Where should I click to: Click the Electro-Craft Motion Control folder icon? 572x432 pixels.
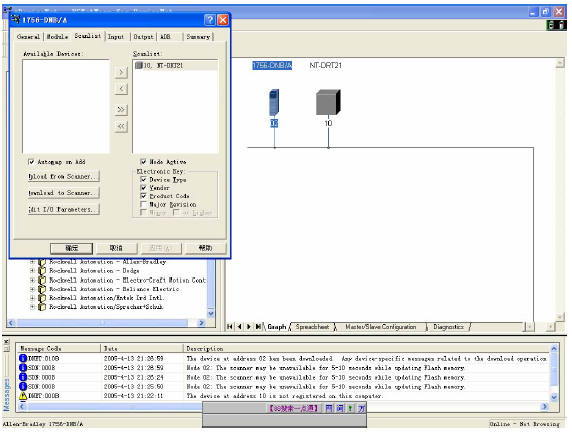42,280
